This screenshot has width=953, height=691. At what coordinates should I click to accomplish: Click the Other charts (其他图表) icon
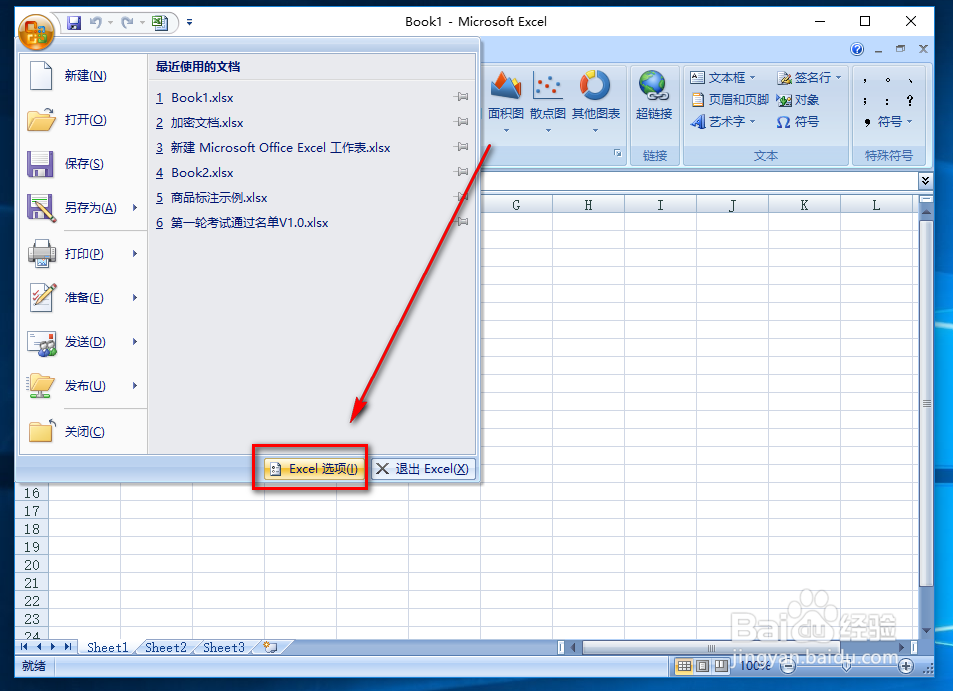pos(595,85)
